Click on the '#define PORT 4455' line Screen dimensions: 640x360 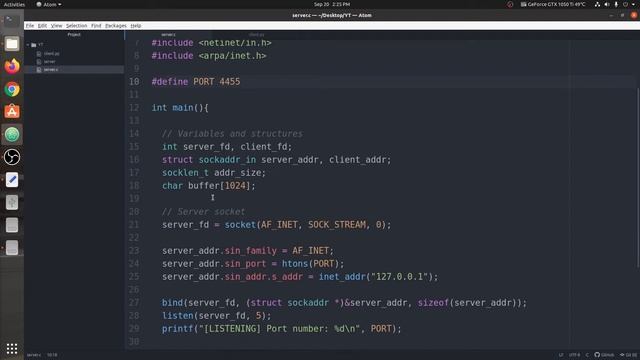tap(196, 82)
